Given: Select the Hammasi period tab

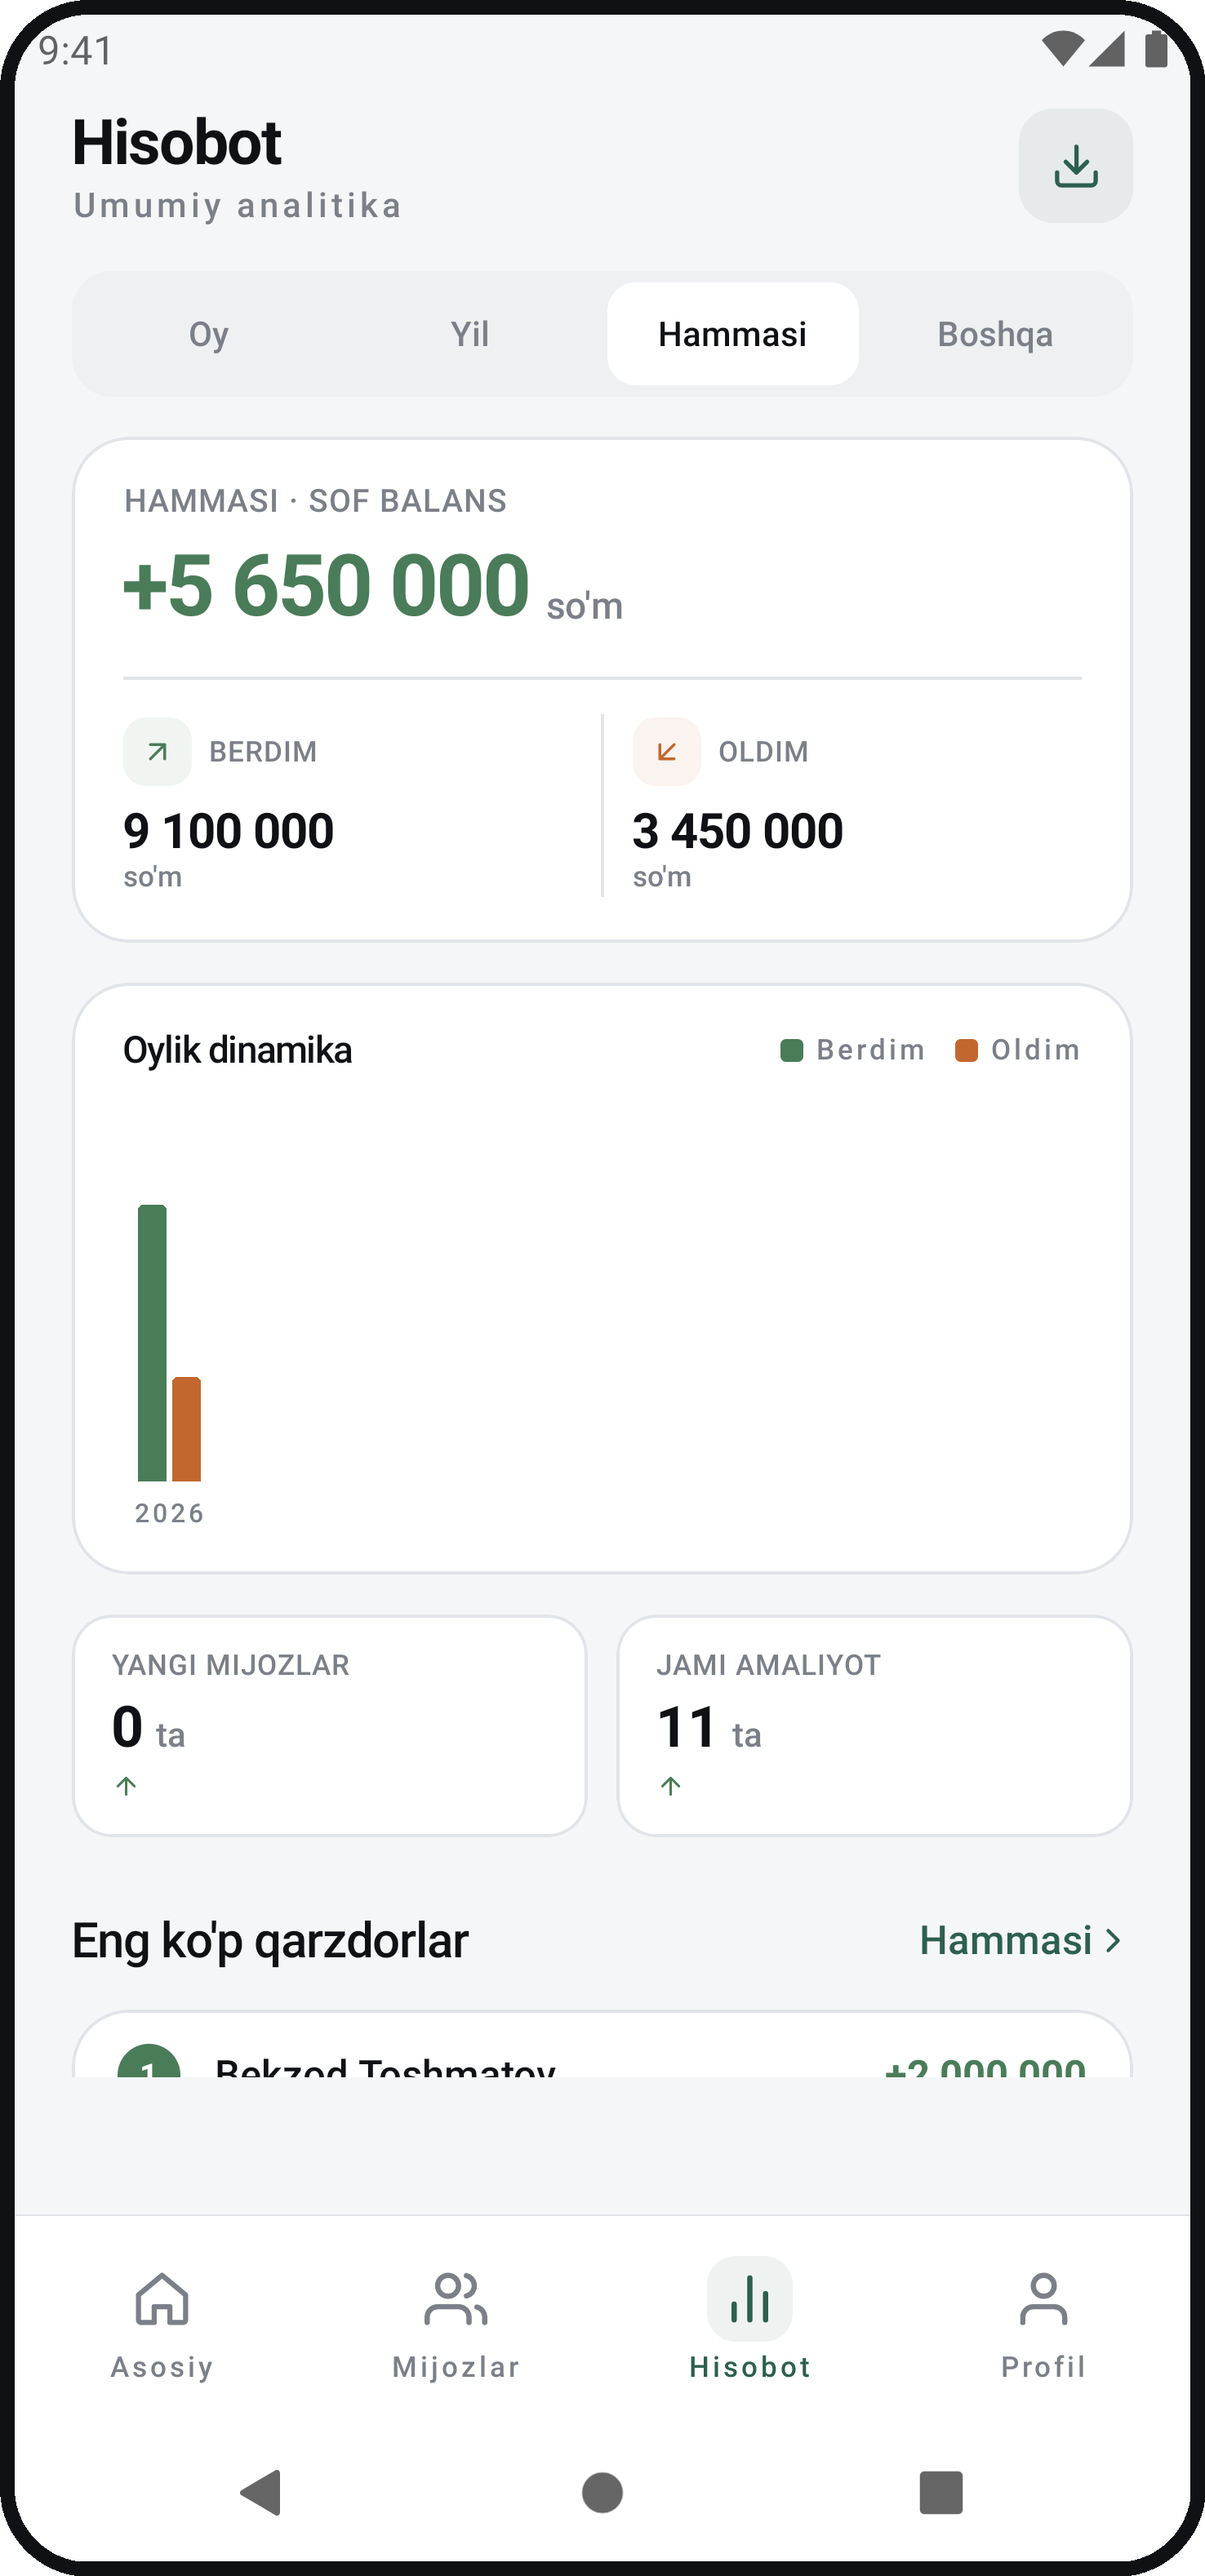Looking at the screenshot, I should pyautogui.click(x=732, y=334).
